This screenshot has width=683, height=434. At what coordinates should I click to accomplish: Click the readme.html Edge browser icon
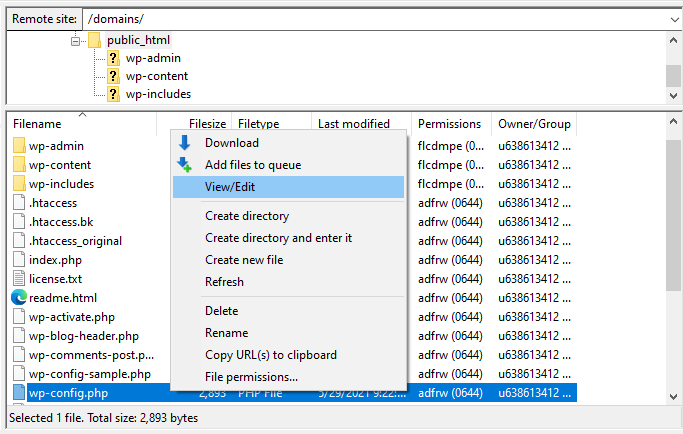[x=19, y=298]
